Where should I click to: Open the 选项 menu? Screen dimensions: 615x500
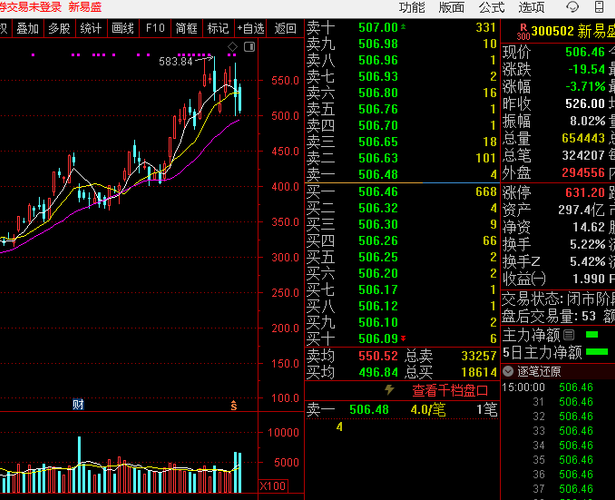(531, 7)
